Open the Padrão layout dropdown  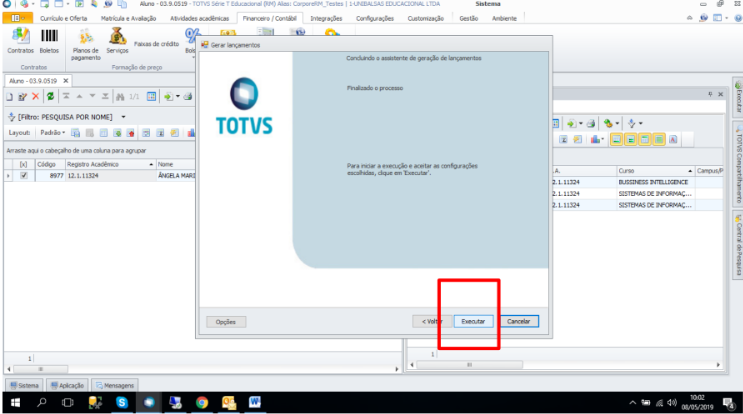(x=55, y=132)
